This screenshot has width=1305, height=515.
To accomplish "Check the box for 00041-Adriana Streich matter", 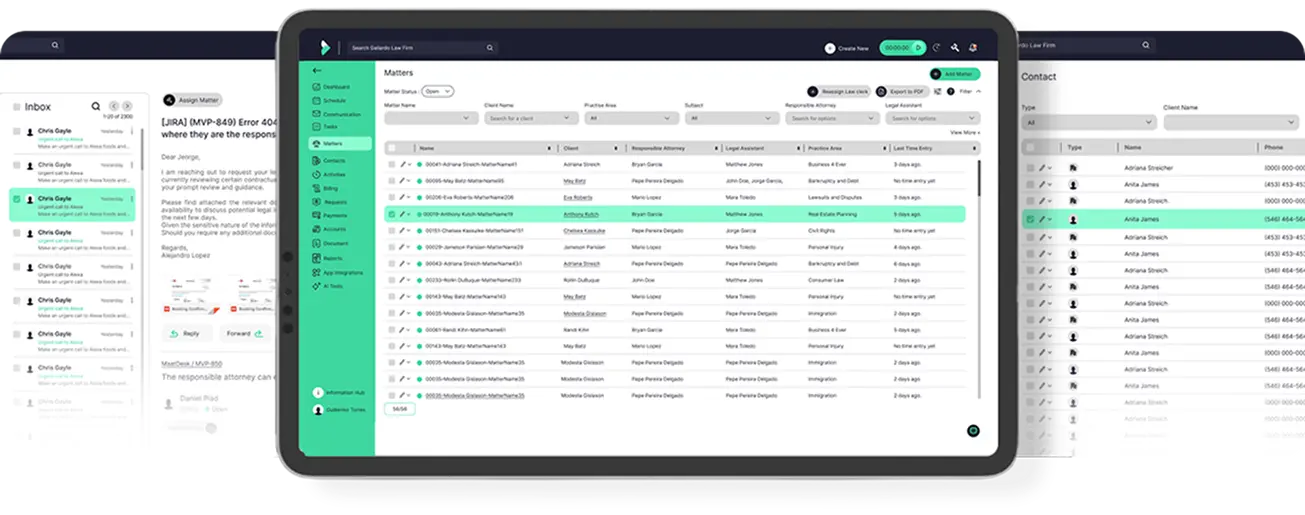I will (x=392, y=163).
